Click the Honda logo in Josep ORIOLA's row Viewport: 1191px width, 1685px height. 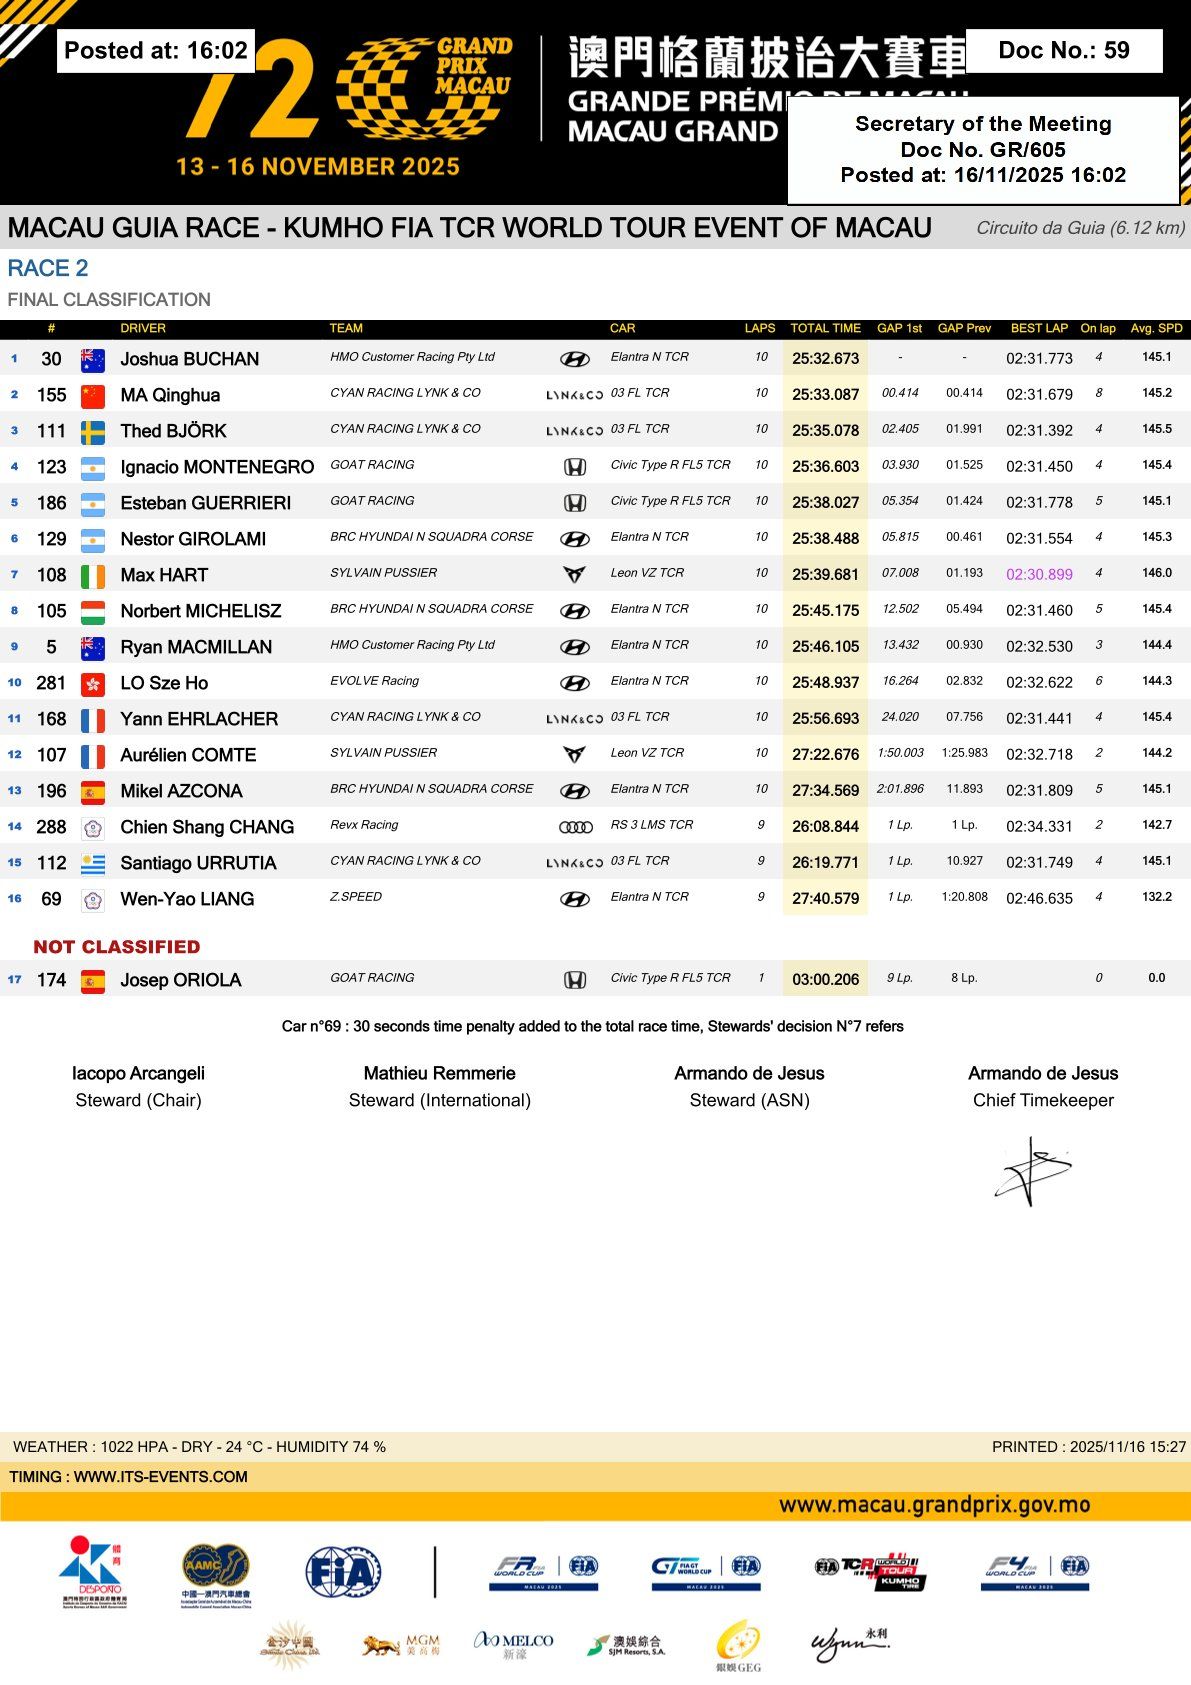click(x=575, y=980)
